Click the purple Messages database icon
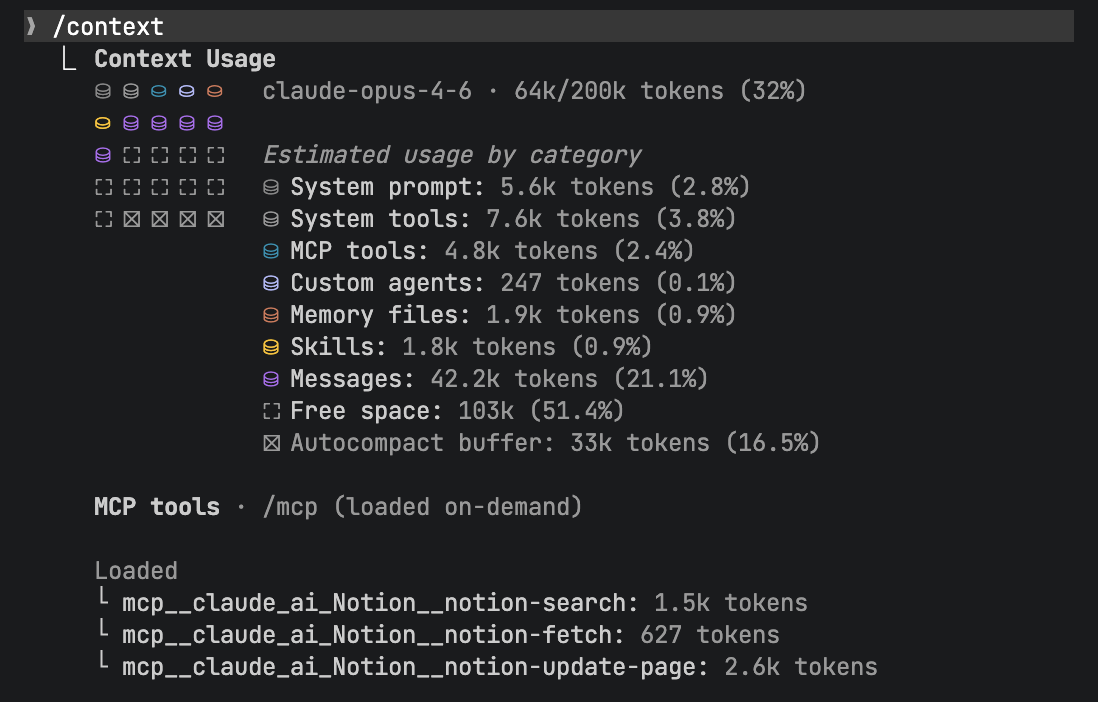This screenshot has height=702, width=1098. (x=270, y=379)
